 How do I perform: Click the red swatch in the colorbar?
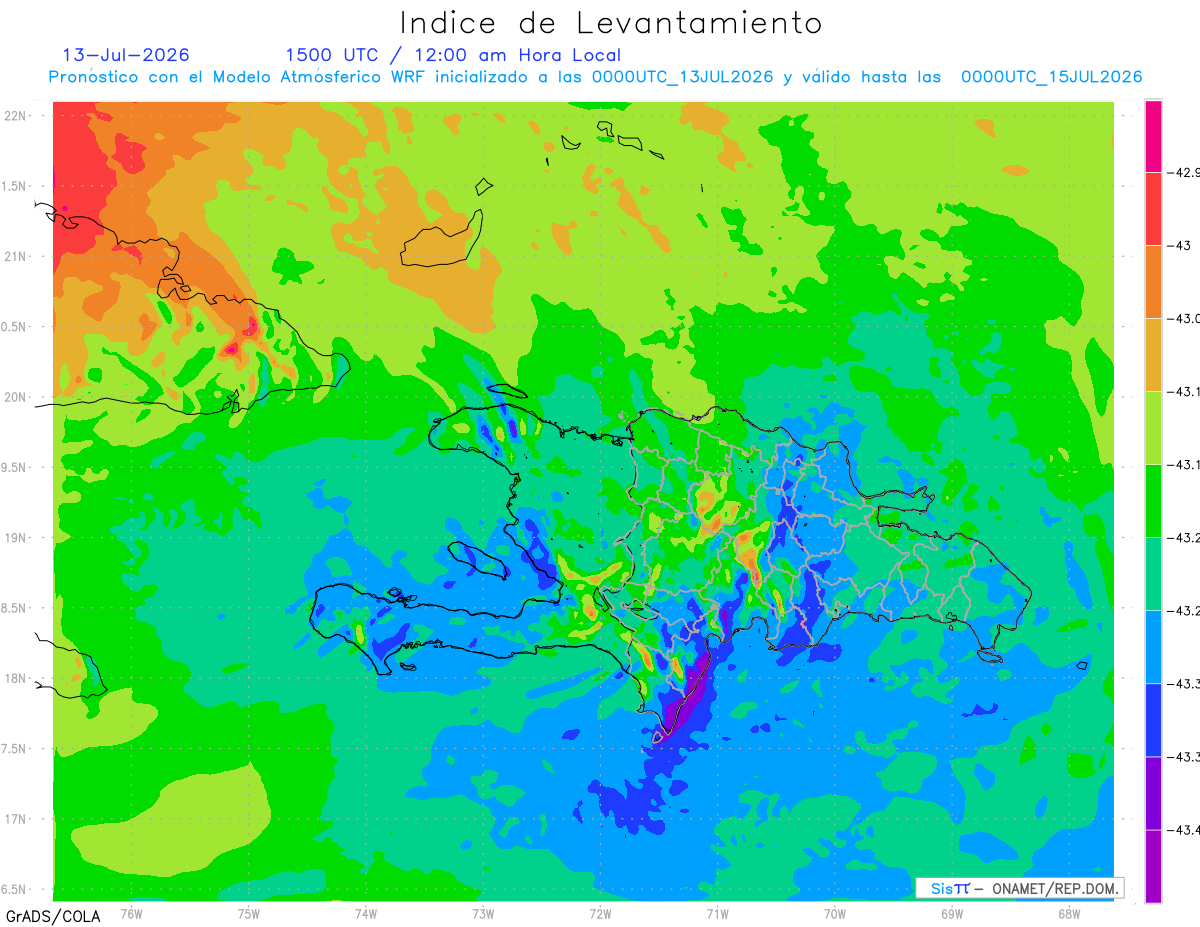click(1153, 209)
